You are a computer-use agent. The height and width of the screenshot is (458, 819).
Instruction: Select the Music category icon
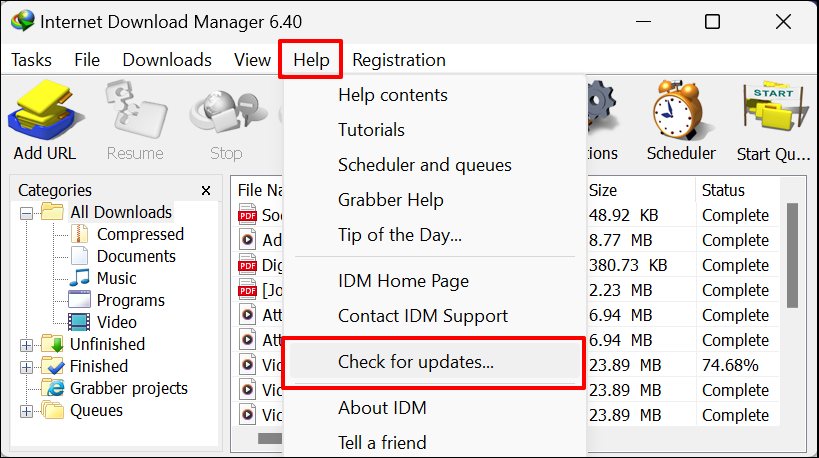(x=80, y=278)
